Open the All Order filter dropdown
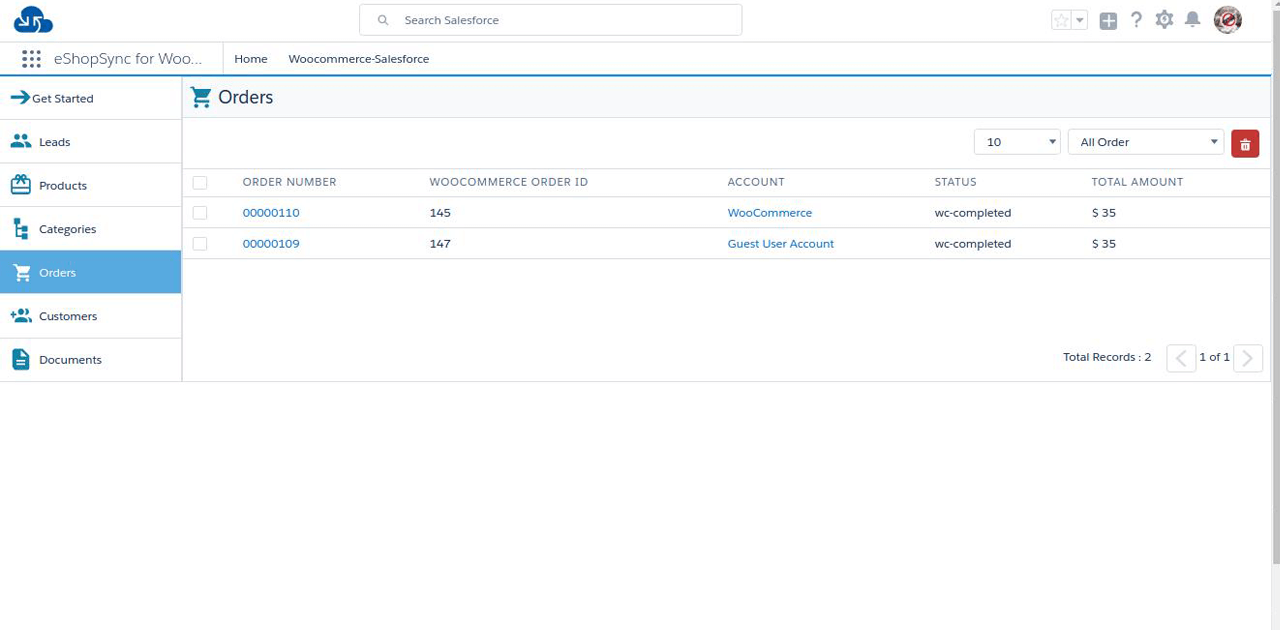 [x=1146, y=142]
